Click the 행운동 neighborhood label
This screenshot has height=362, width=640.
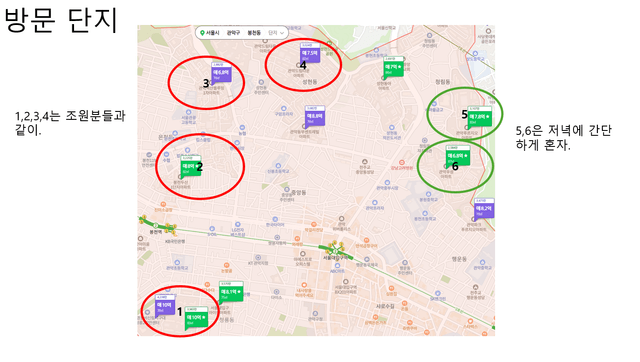point(459,259)
